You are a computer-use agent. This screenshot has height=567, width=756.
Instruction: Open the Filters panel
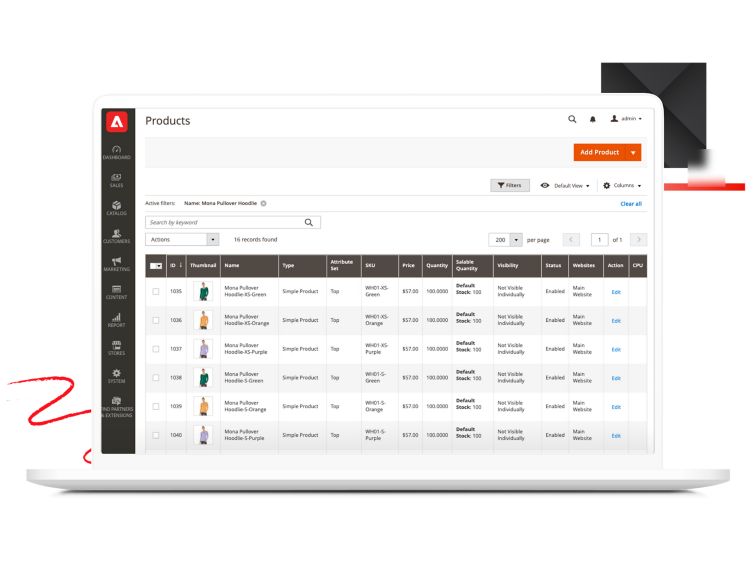point(510,185)
